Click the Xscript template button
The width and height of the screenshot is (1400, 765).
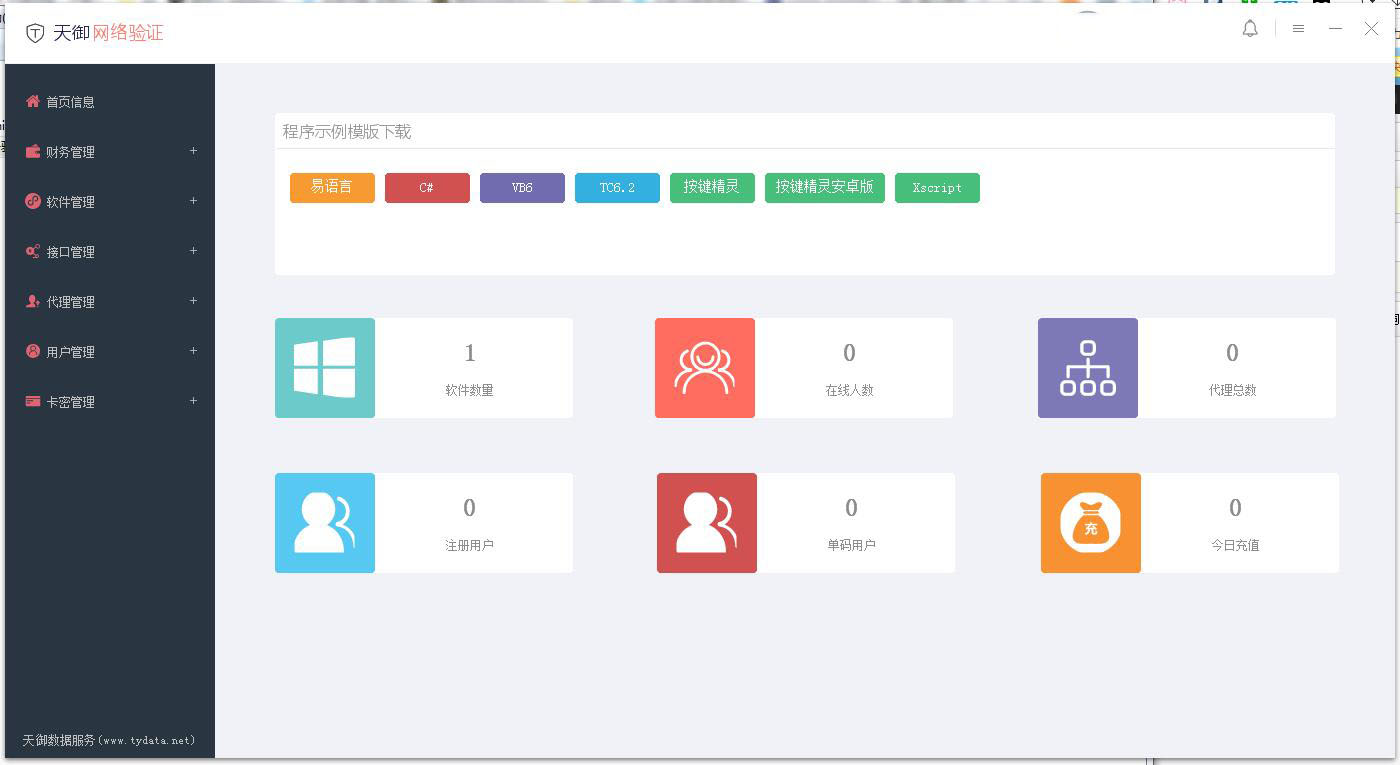(x=937, y=188)
